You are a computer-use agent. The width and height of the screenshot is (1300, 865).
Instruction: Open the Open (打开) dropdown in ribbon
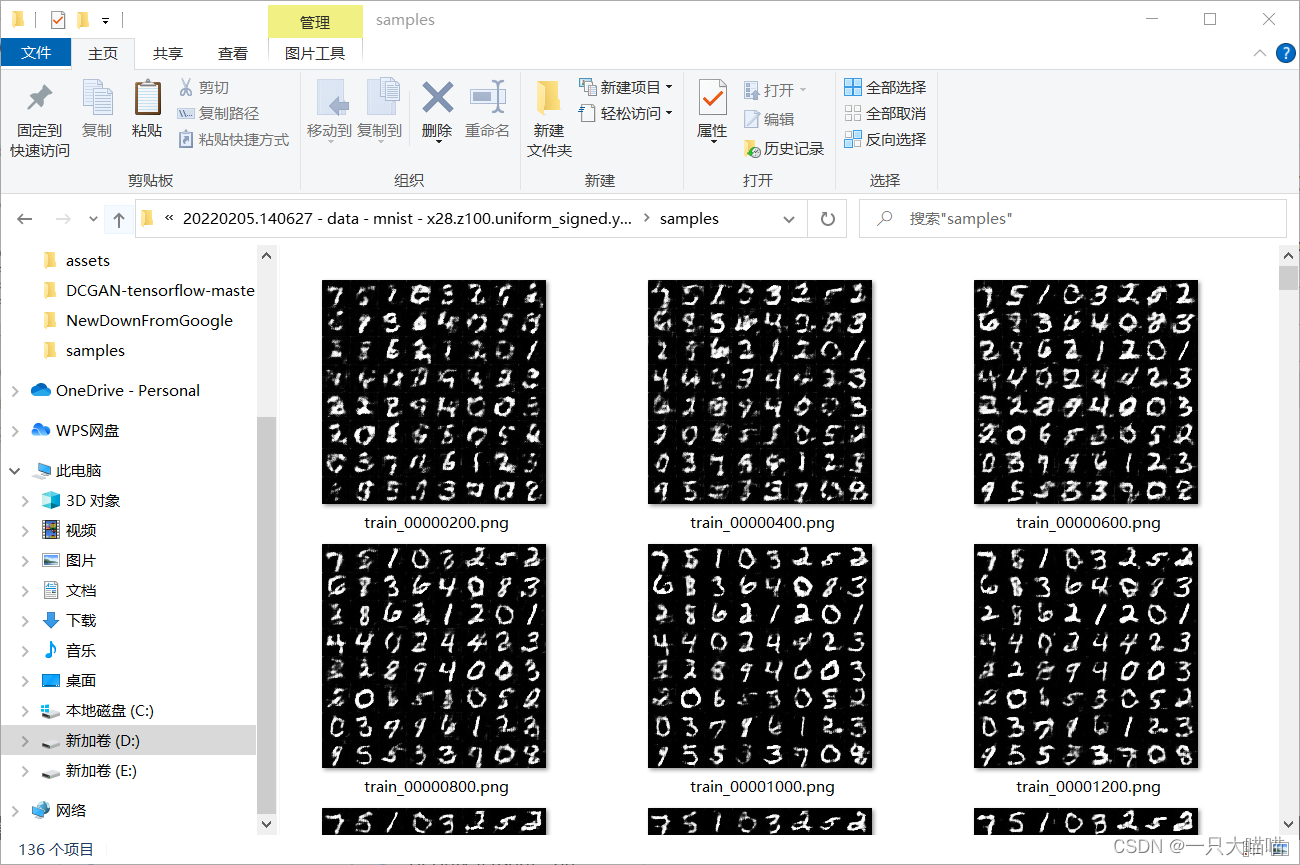tap(775, 90)
